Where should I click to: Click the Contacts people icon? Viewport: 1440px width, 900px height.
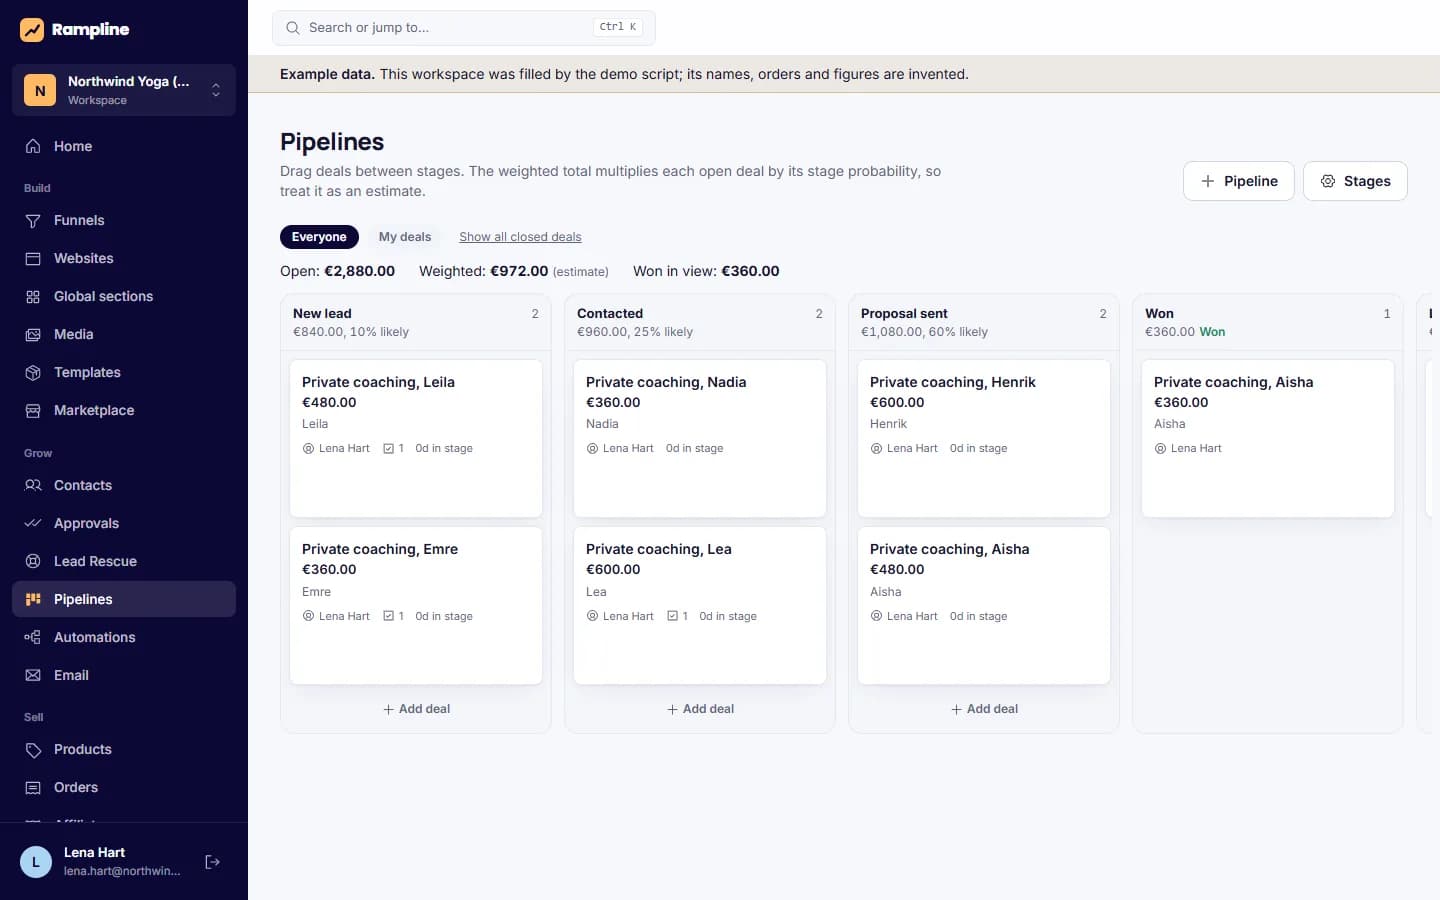tap(33, 485)
